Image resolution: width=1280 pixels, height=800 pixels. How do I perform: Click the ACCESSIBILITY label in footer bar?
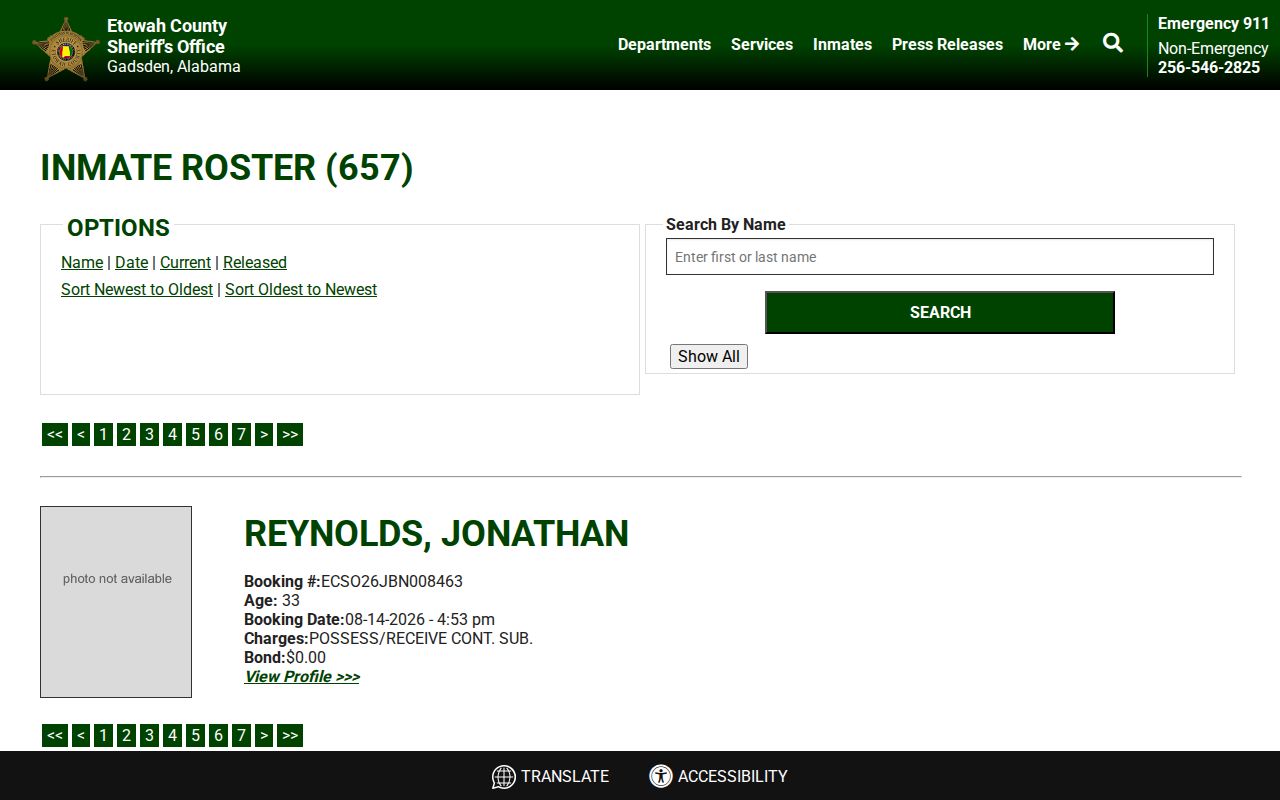(x=733, y=776)
